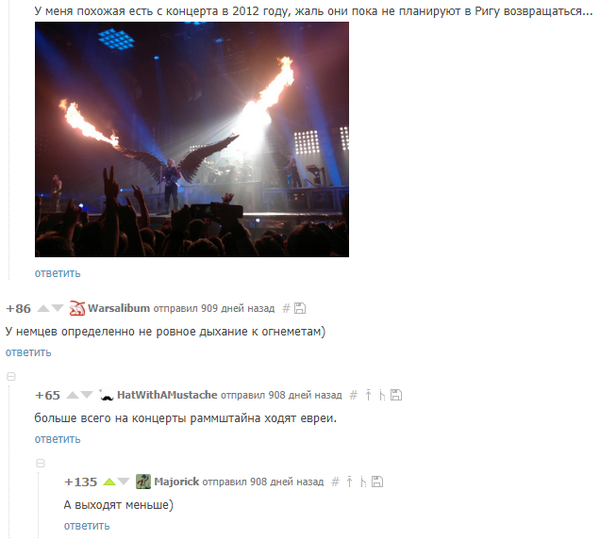Save Majorick's comment with floppy icon
This screenshot has width=600, height=539.
377,482
